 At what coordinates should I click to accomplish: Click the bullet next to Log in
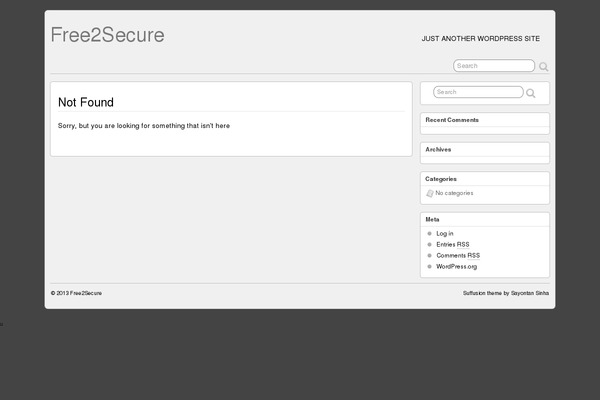click(x=430, y=233)
